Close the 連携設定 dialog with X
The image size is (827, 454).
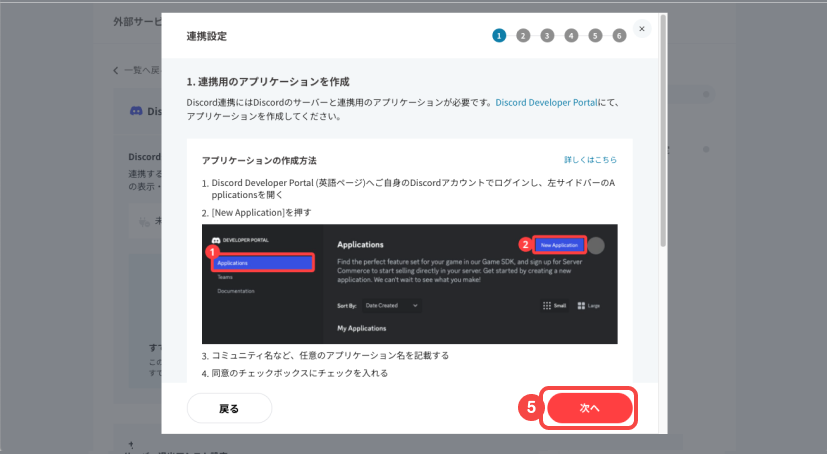click(642, 29)
